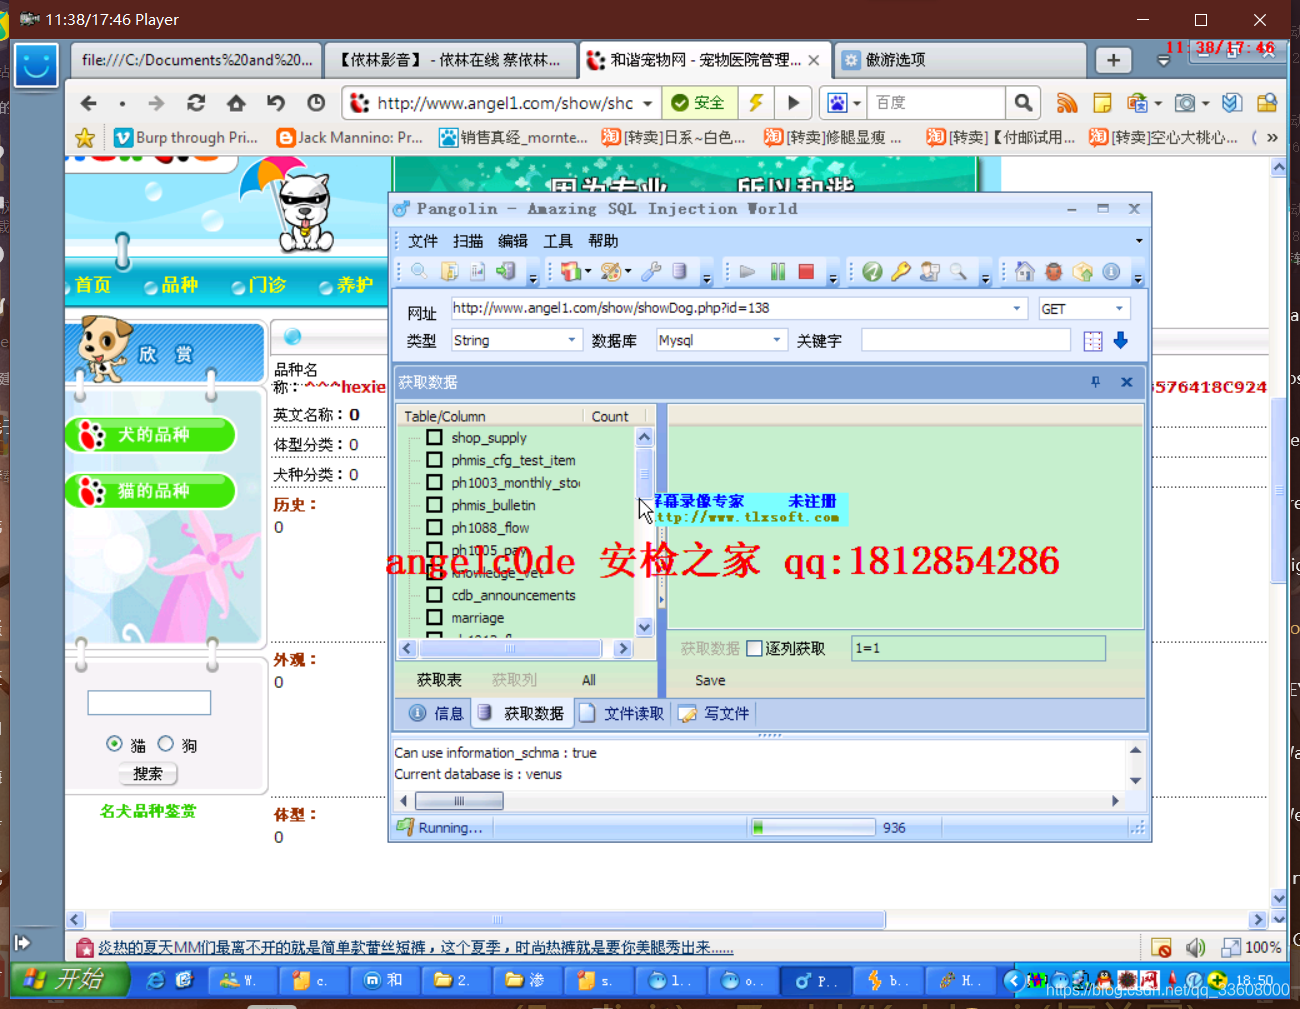The image size is (1300, 1009).
Task: Open the dropdown arrow beside the bar chart icon
Action: (x=588, y=271)
